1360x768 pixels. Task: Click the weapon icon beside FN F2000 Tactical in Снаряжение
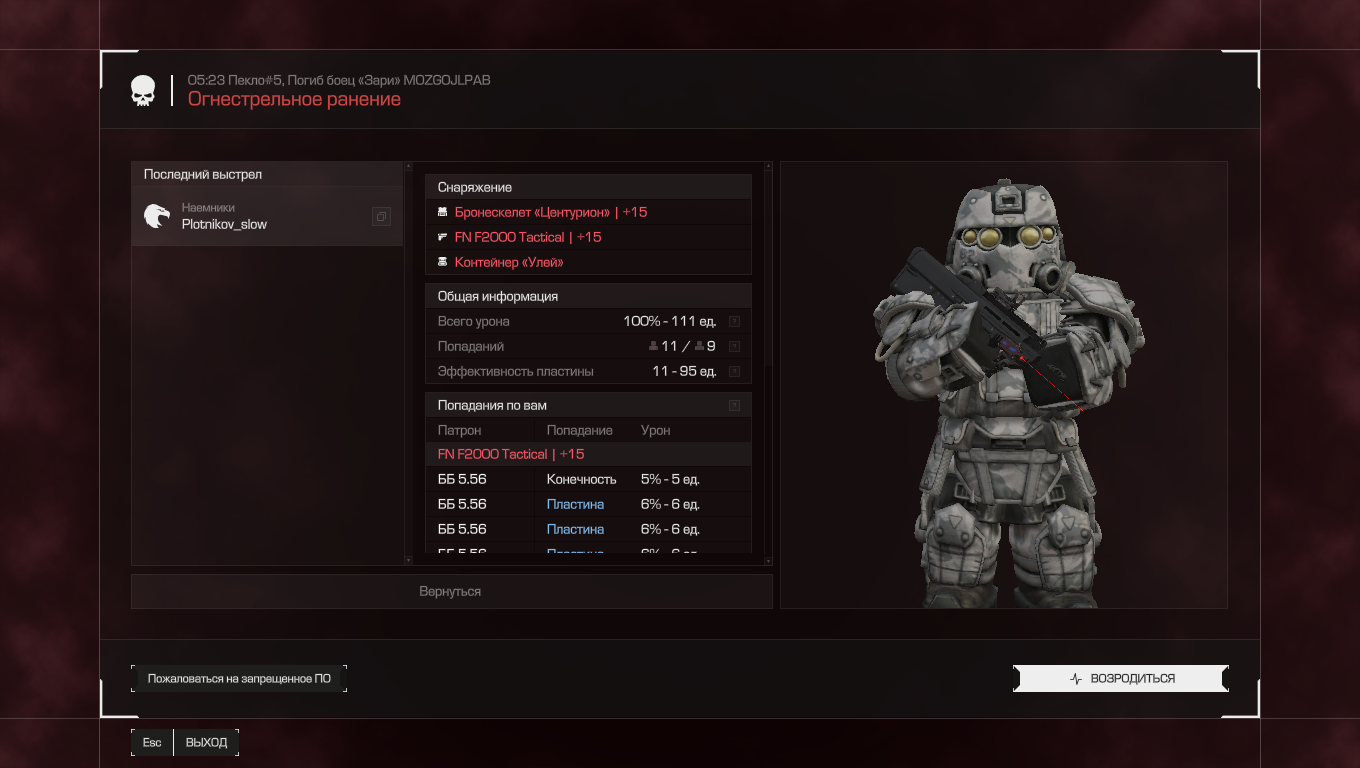click(442, 237)
